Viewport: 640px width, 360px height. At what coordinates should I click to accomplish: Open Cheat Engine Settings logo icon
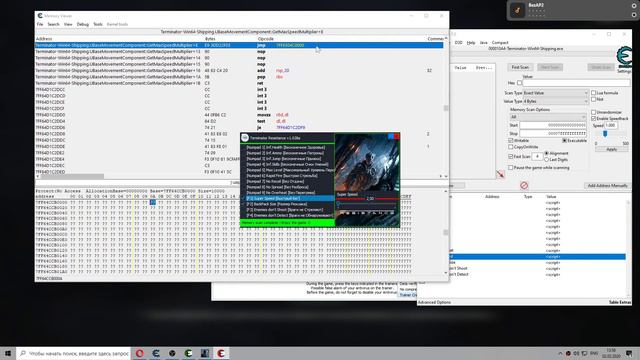tap(624, 58)
